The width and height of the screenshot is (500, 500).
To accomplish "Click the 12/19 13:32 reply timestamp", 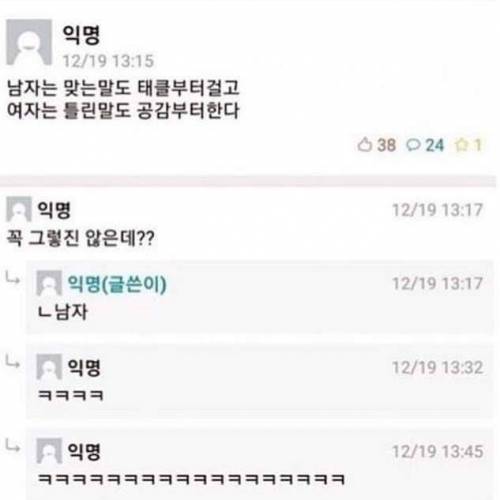I will pos(438,368).
